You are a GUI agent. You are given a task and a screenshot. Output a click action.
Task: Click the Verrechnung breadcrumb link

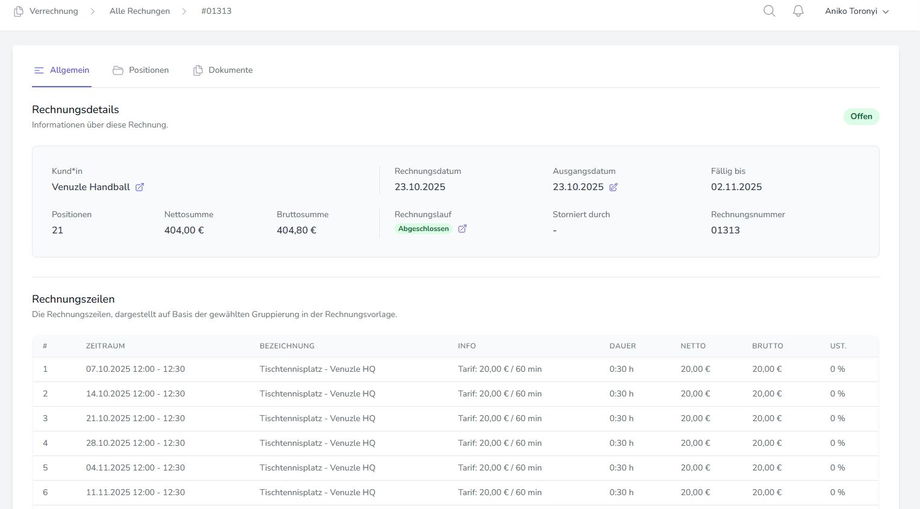click(54, 11)
